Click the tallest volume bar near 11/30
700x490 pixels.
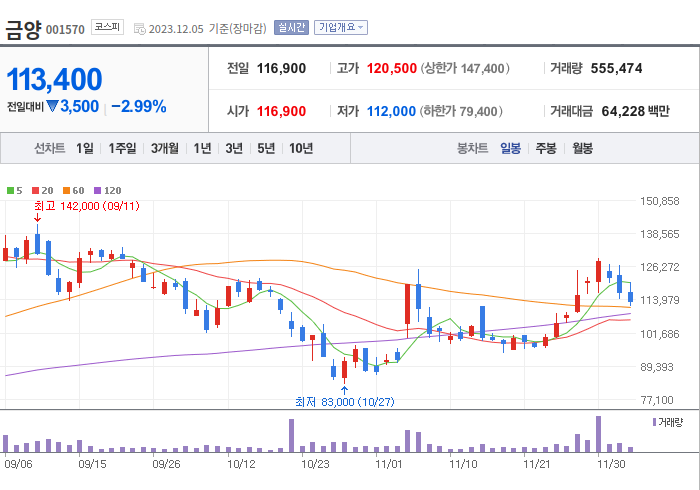(598, 434)
